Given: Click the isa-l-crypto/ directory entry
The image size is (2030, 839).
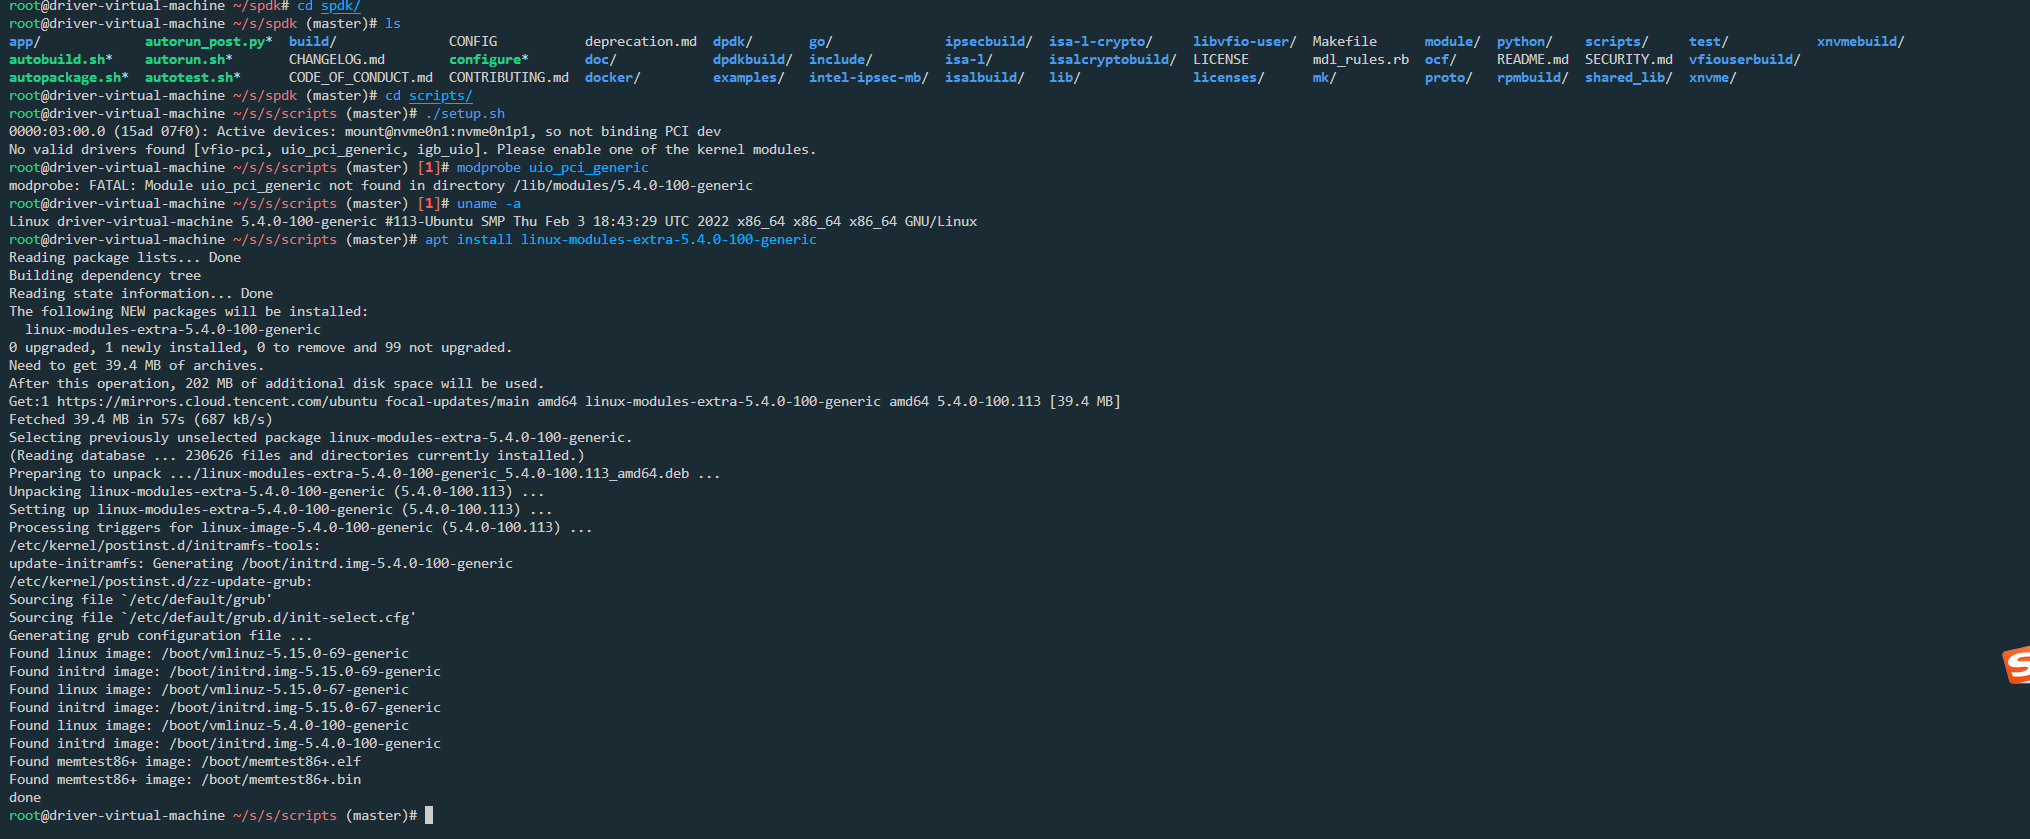Looking at the screenshot, I should click(x=1101, y=42).
